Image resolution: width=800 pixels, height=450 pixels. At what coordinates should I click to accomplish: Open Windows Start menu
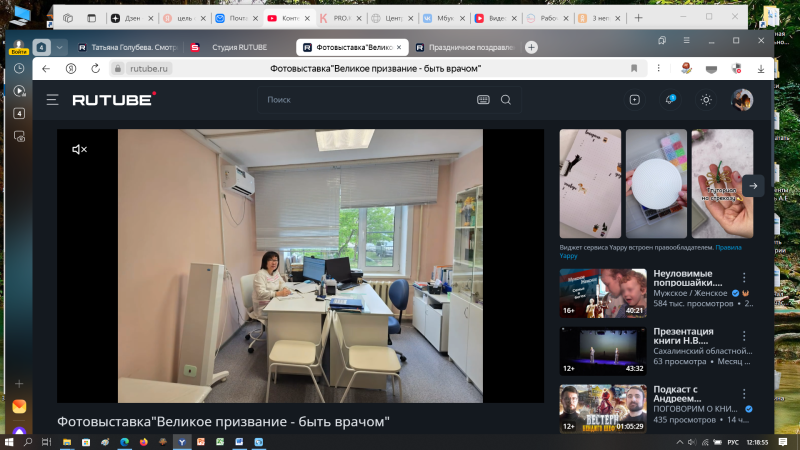point(9,442)
